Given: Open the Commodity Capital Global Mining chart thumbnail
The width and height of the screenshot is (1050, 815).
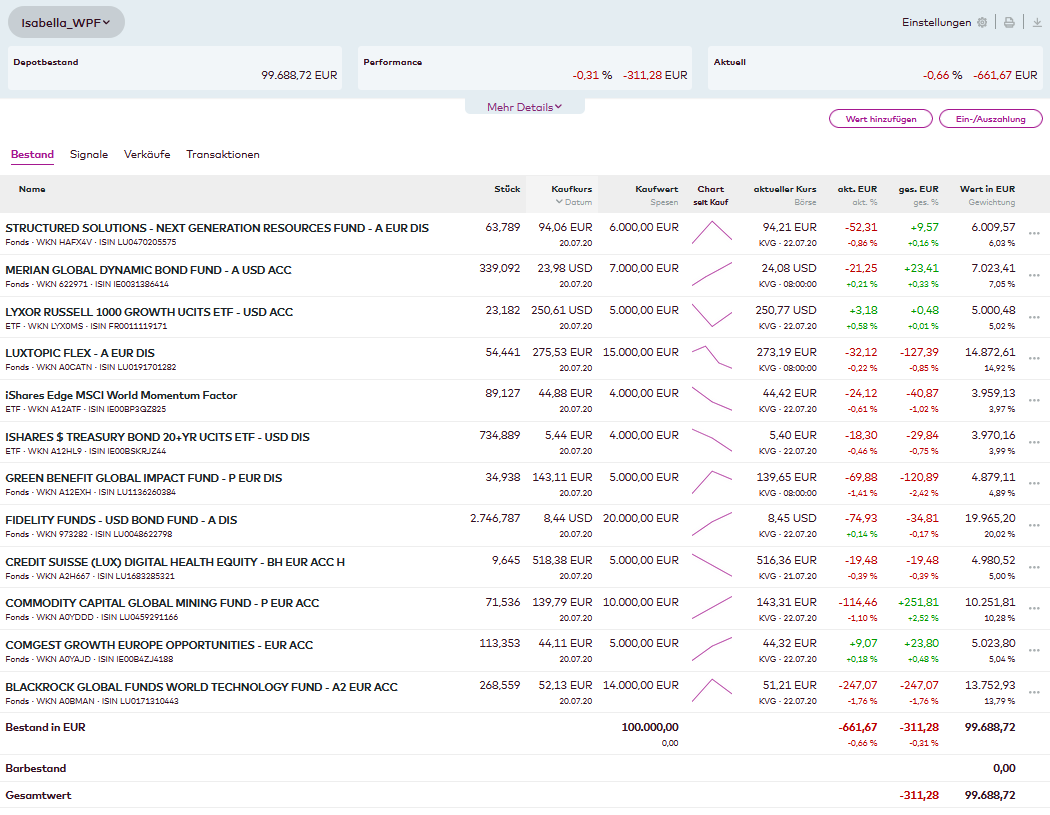Looking at the screenshot, I should pyautogui.click(x=711, y=608).
